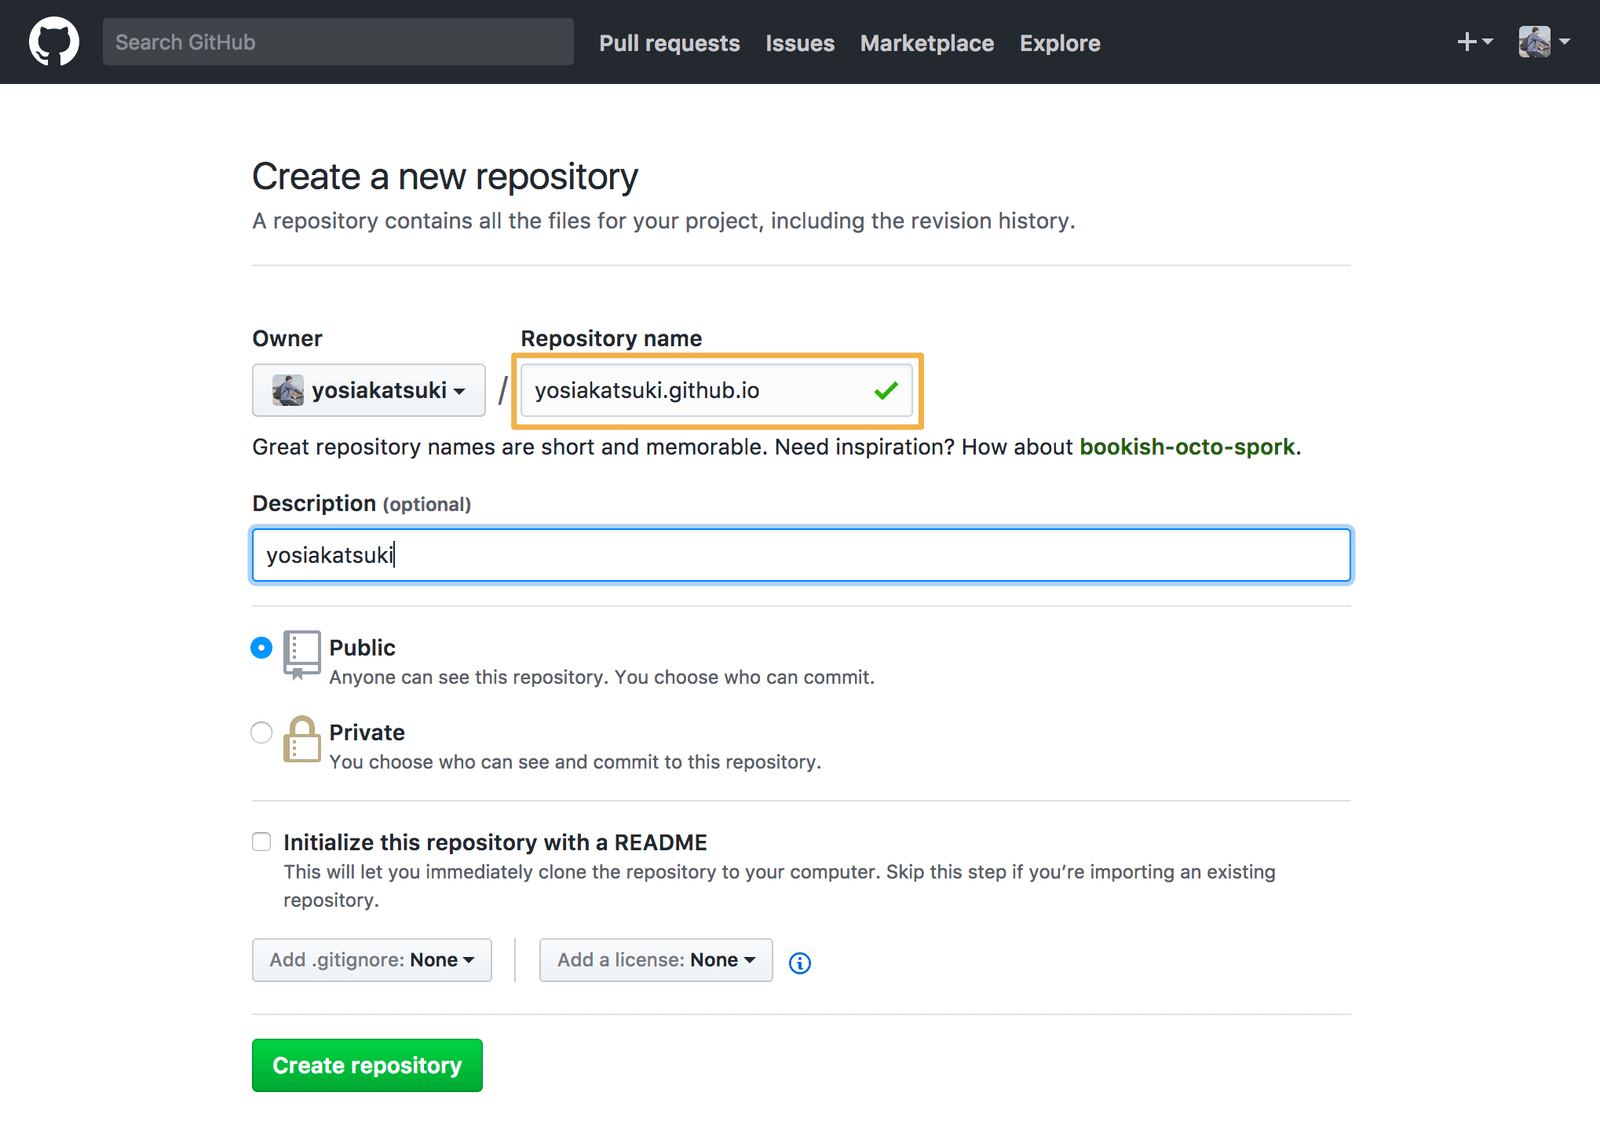The image size is (1600, 1147).
Task: Click the Private label text
Action: point(367,733)
